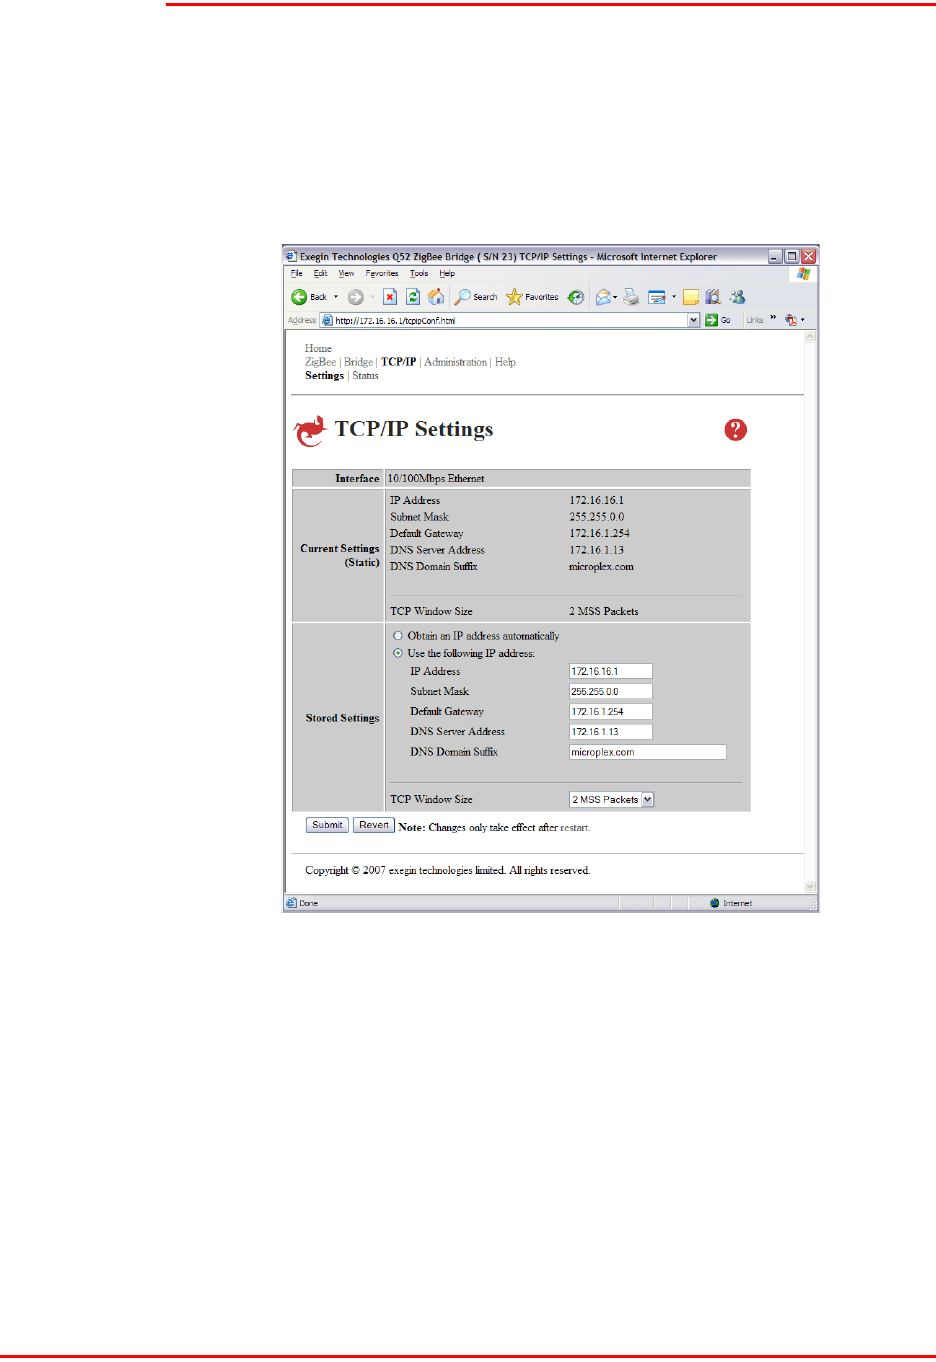
Task: Click the stored DNS Server Address field
Action: 610,731
